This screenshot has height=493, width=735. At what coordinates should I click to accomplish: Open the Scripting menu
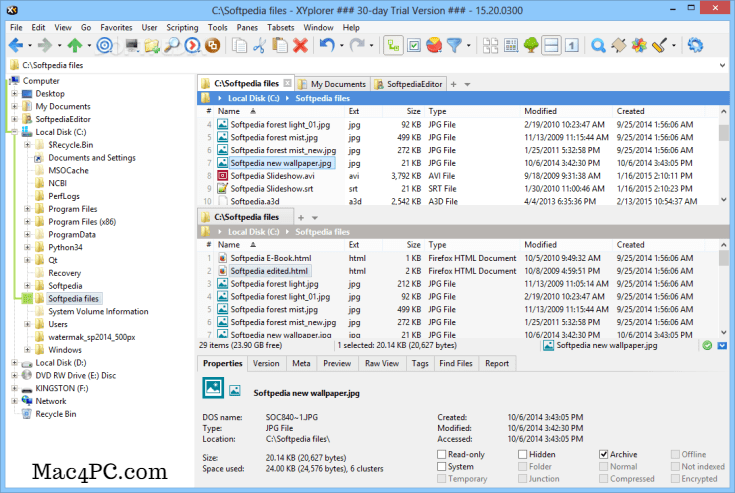(x=182, y=27)
